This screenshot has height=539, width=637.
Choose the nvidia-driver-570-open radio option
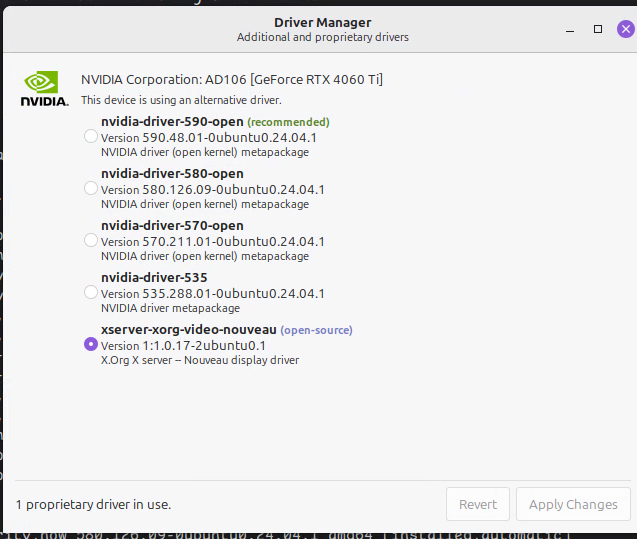click(x=91, y=240)
